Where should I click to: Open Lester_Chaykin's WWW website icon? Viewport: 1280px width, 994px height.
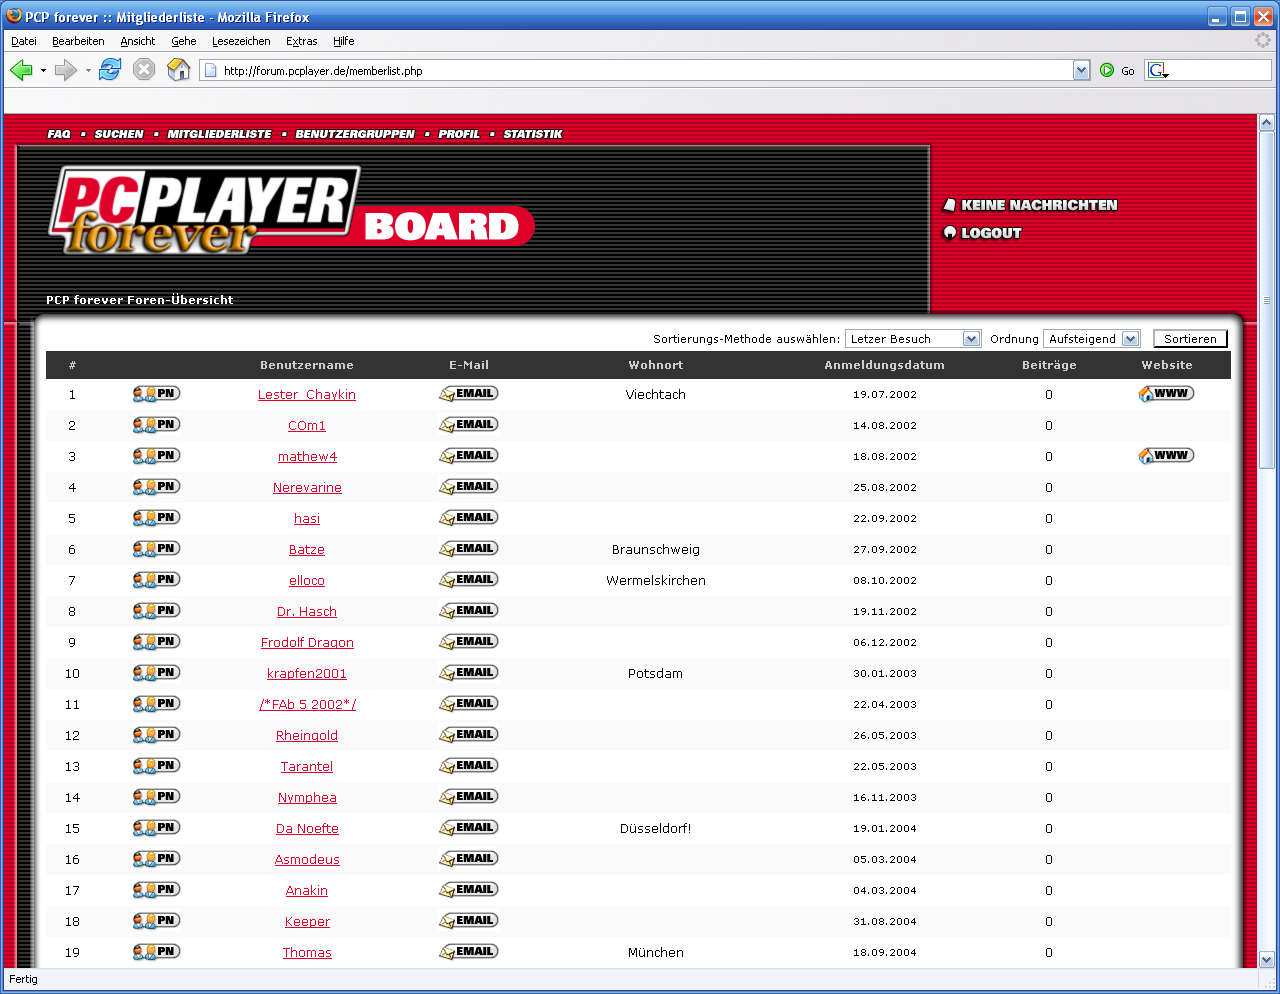pos(1166,394)
